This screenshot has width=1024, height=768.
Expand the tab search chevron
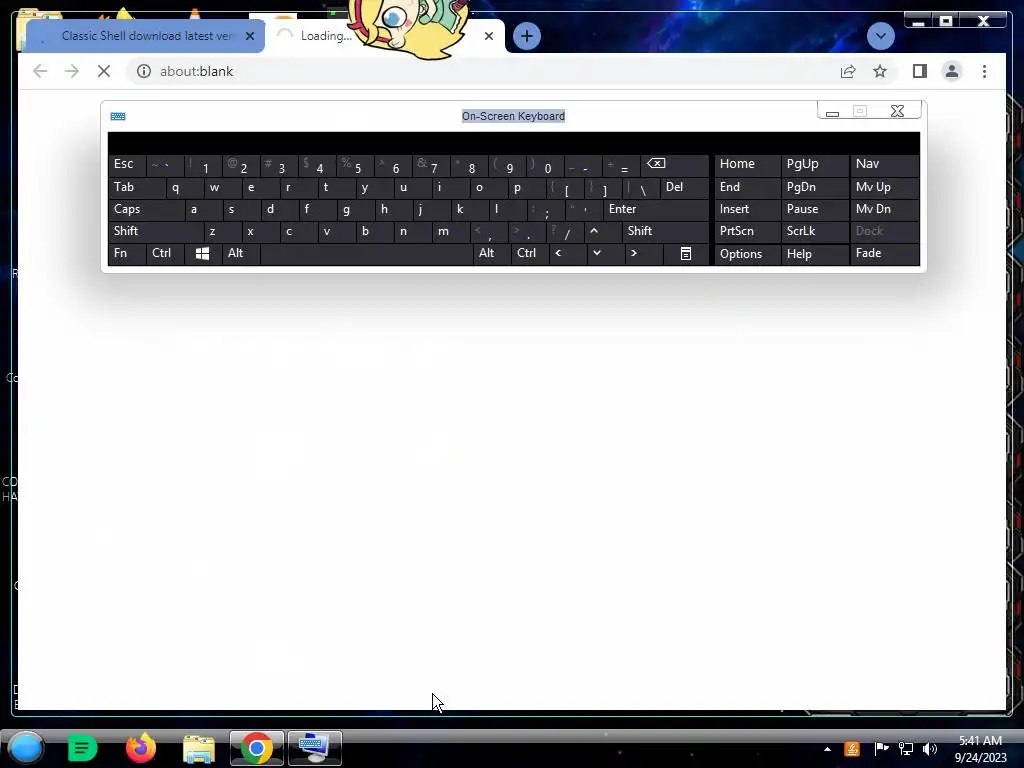coord(880,36)
